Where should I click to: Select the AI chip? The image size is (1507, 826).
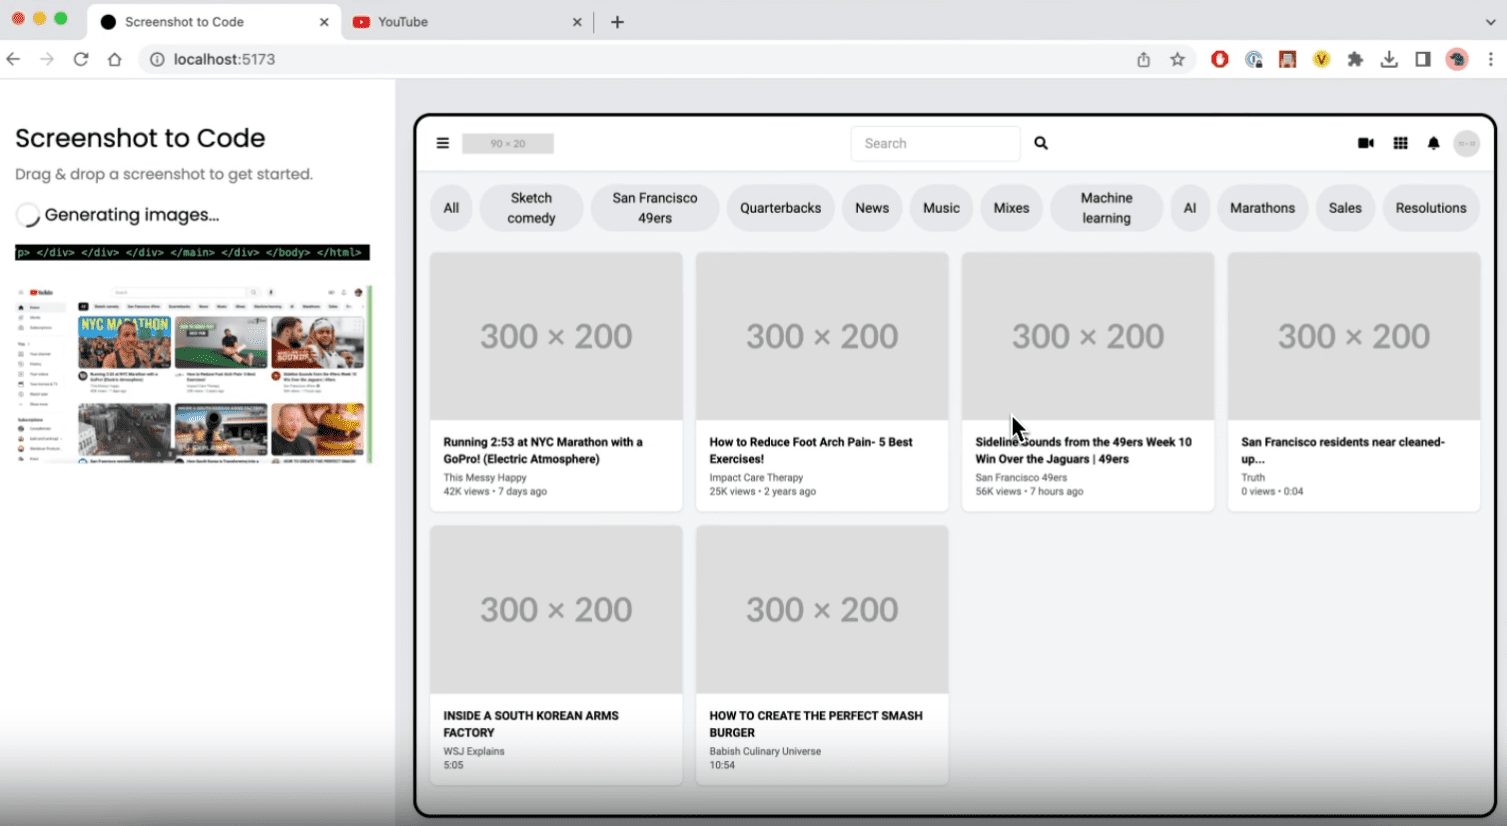[x=1190, y=208]
